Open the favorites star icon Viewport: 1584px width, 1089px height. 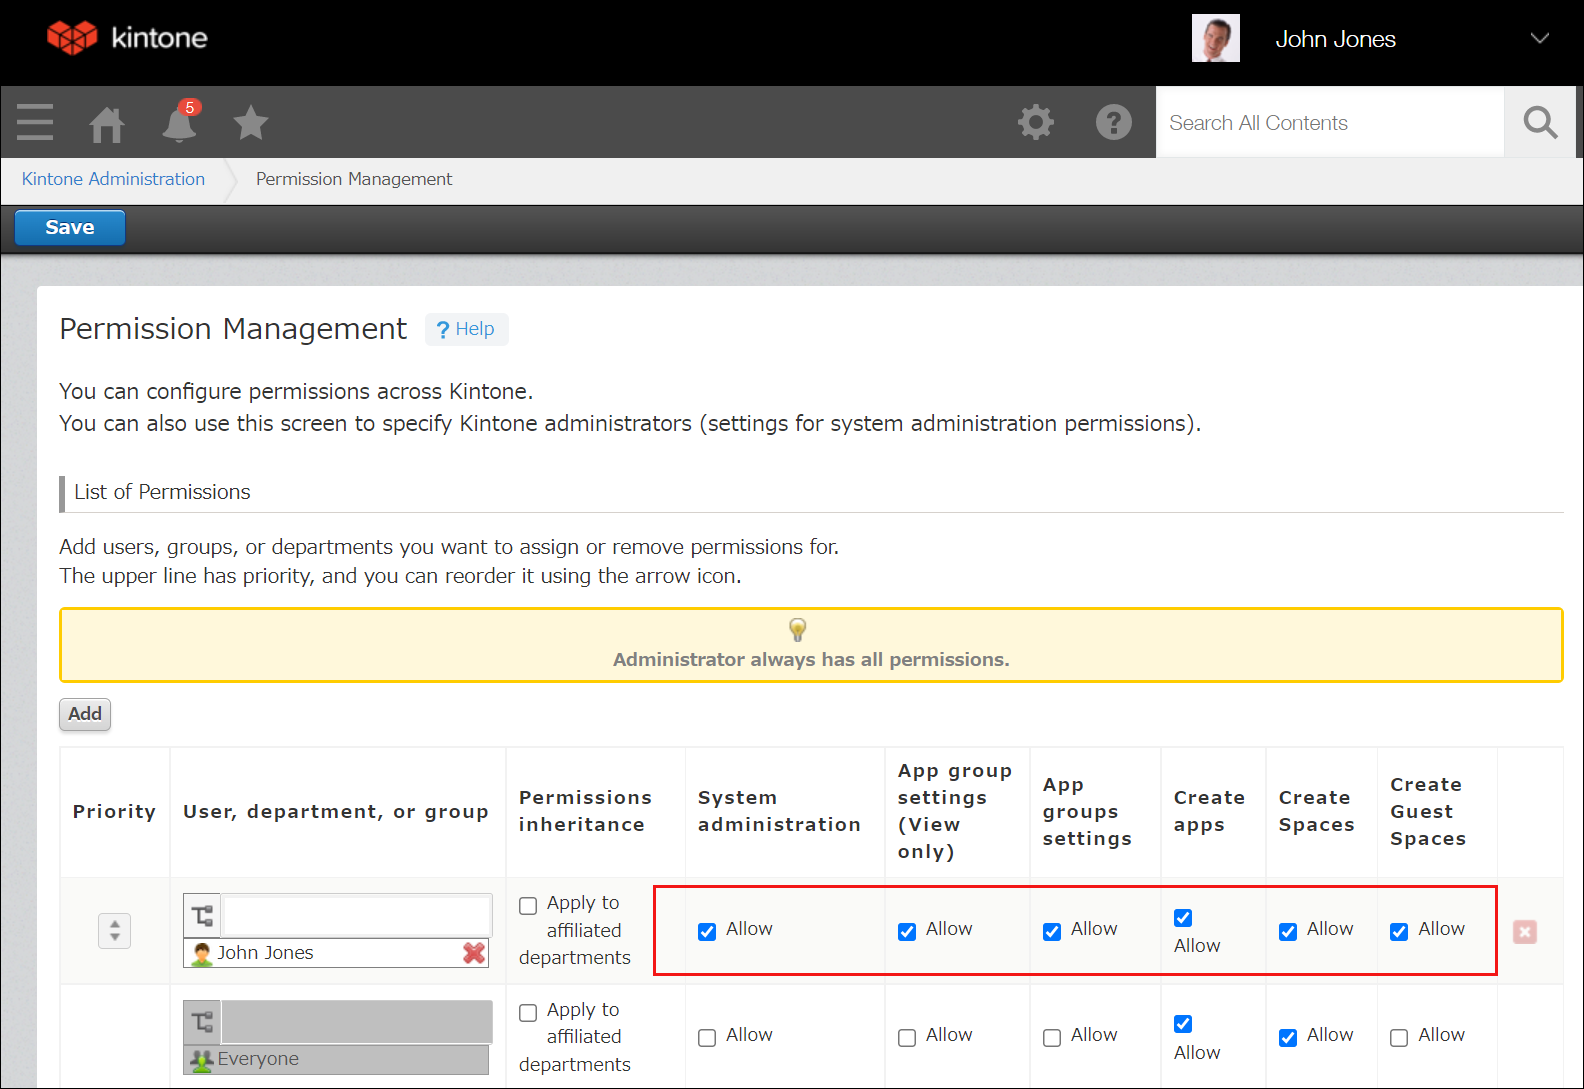[251, 123]
